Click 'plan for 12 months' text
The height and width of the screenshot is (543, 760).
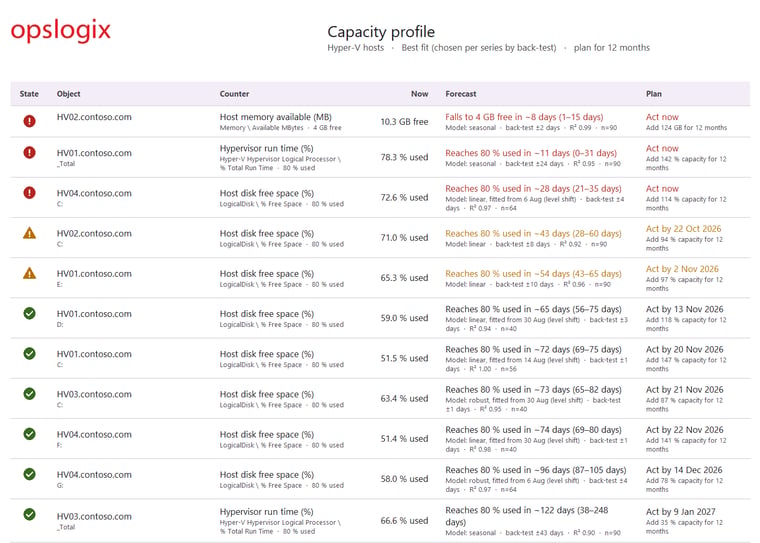click(612, 48)
